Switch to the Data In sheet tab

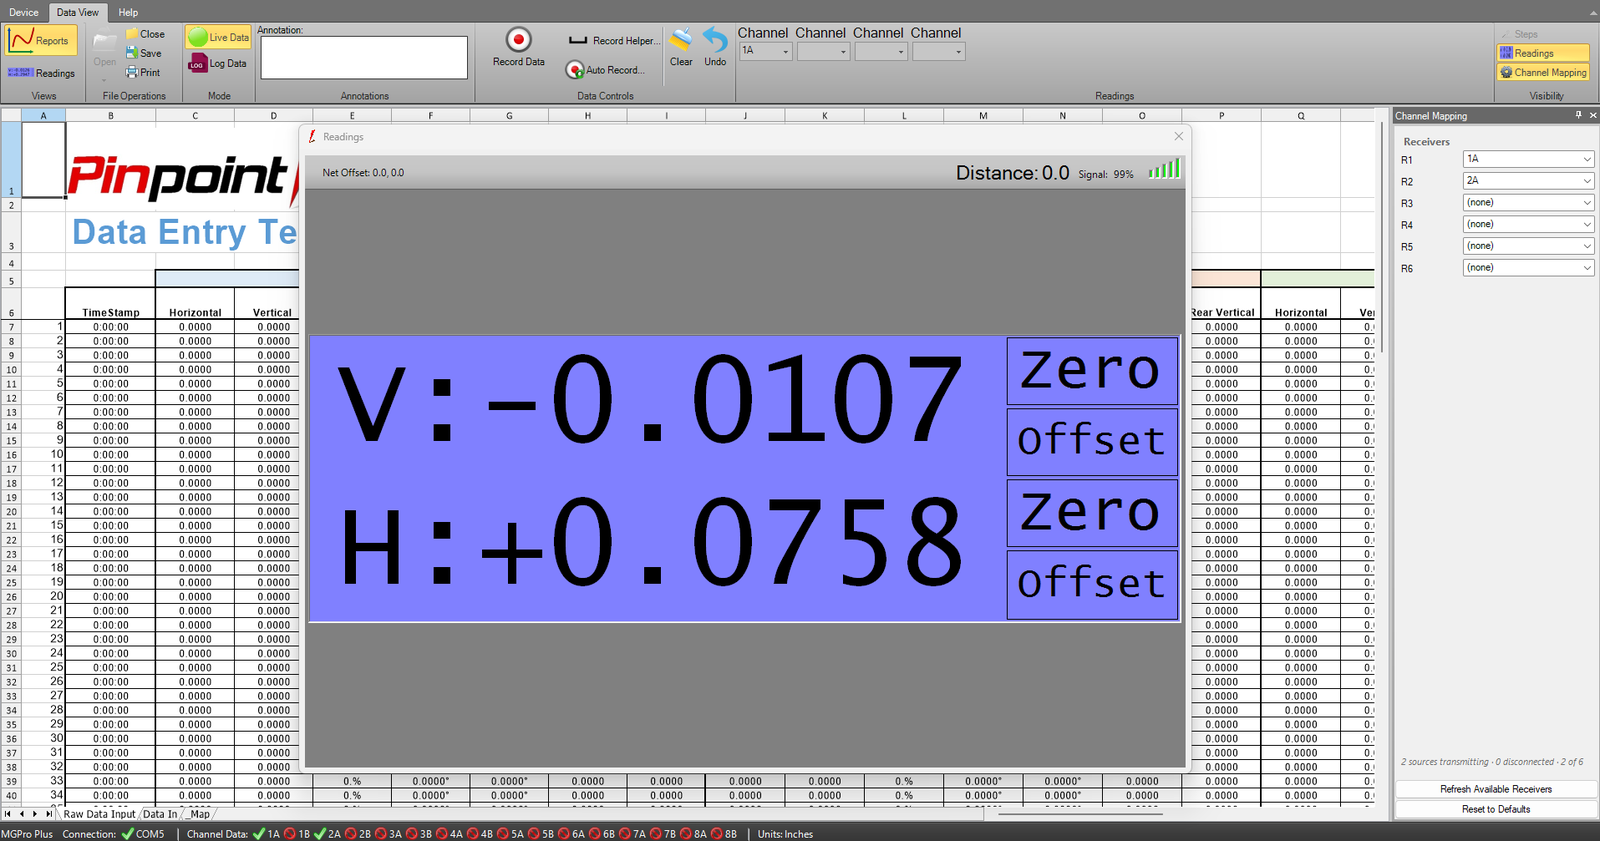(x=160, y=814)
